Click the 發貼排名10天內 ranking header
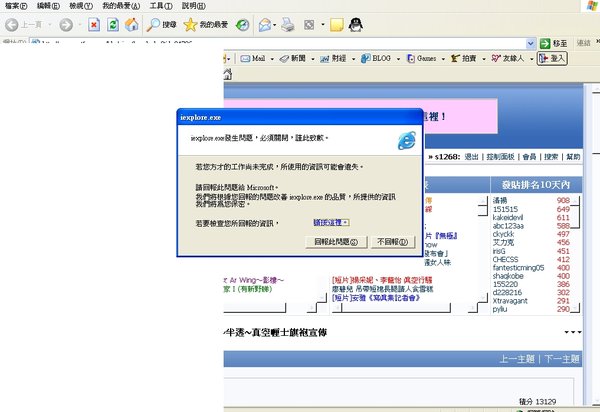 pyautogui.click(x=536, y=185)
